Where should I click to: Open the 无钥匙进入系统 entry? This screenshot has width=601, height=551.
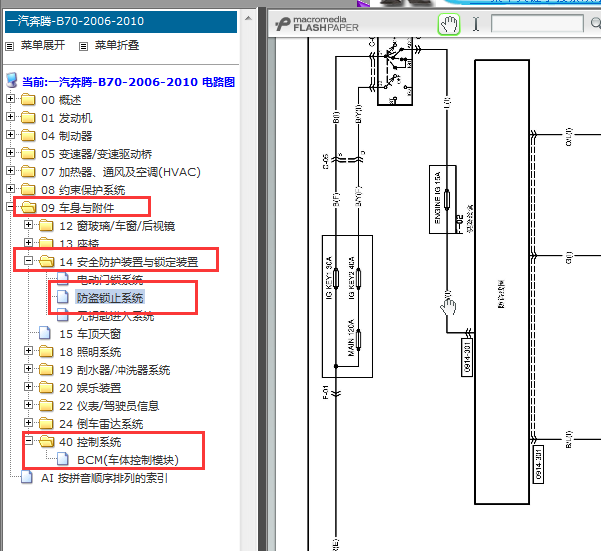(115, 316)
